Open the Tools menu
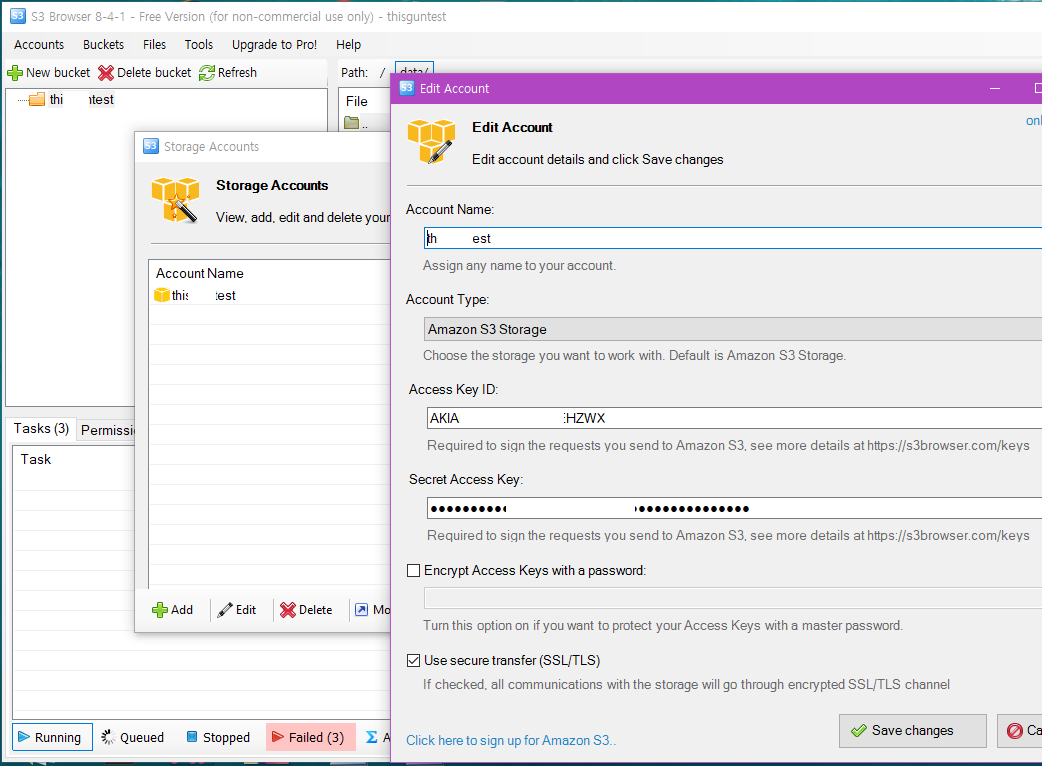Viewport: 1042px width, 766px height. tap(199, 45)
